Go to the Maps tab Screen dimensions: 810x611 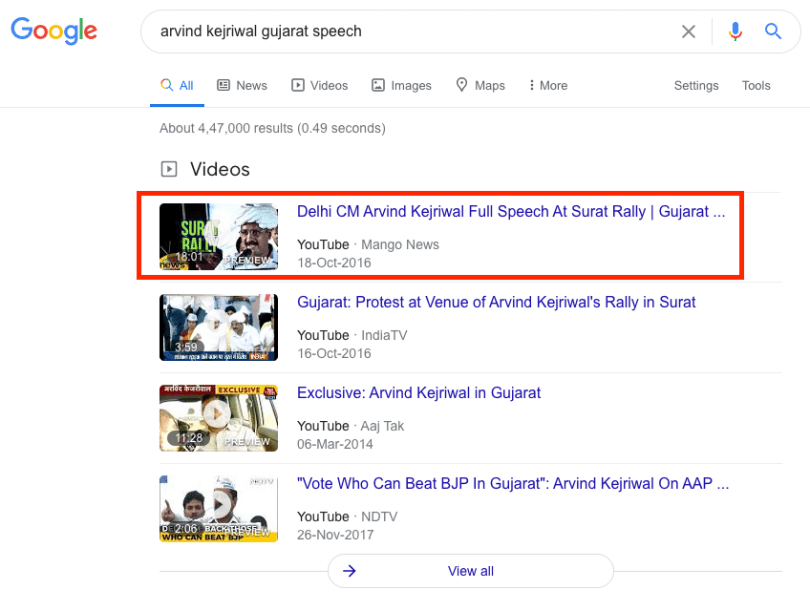(480, 86)
